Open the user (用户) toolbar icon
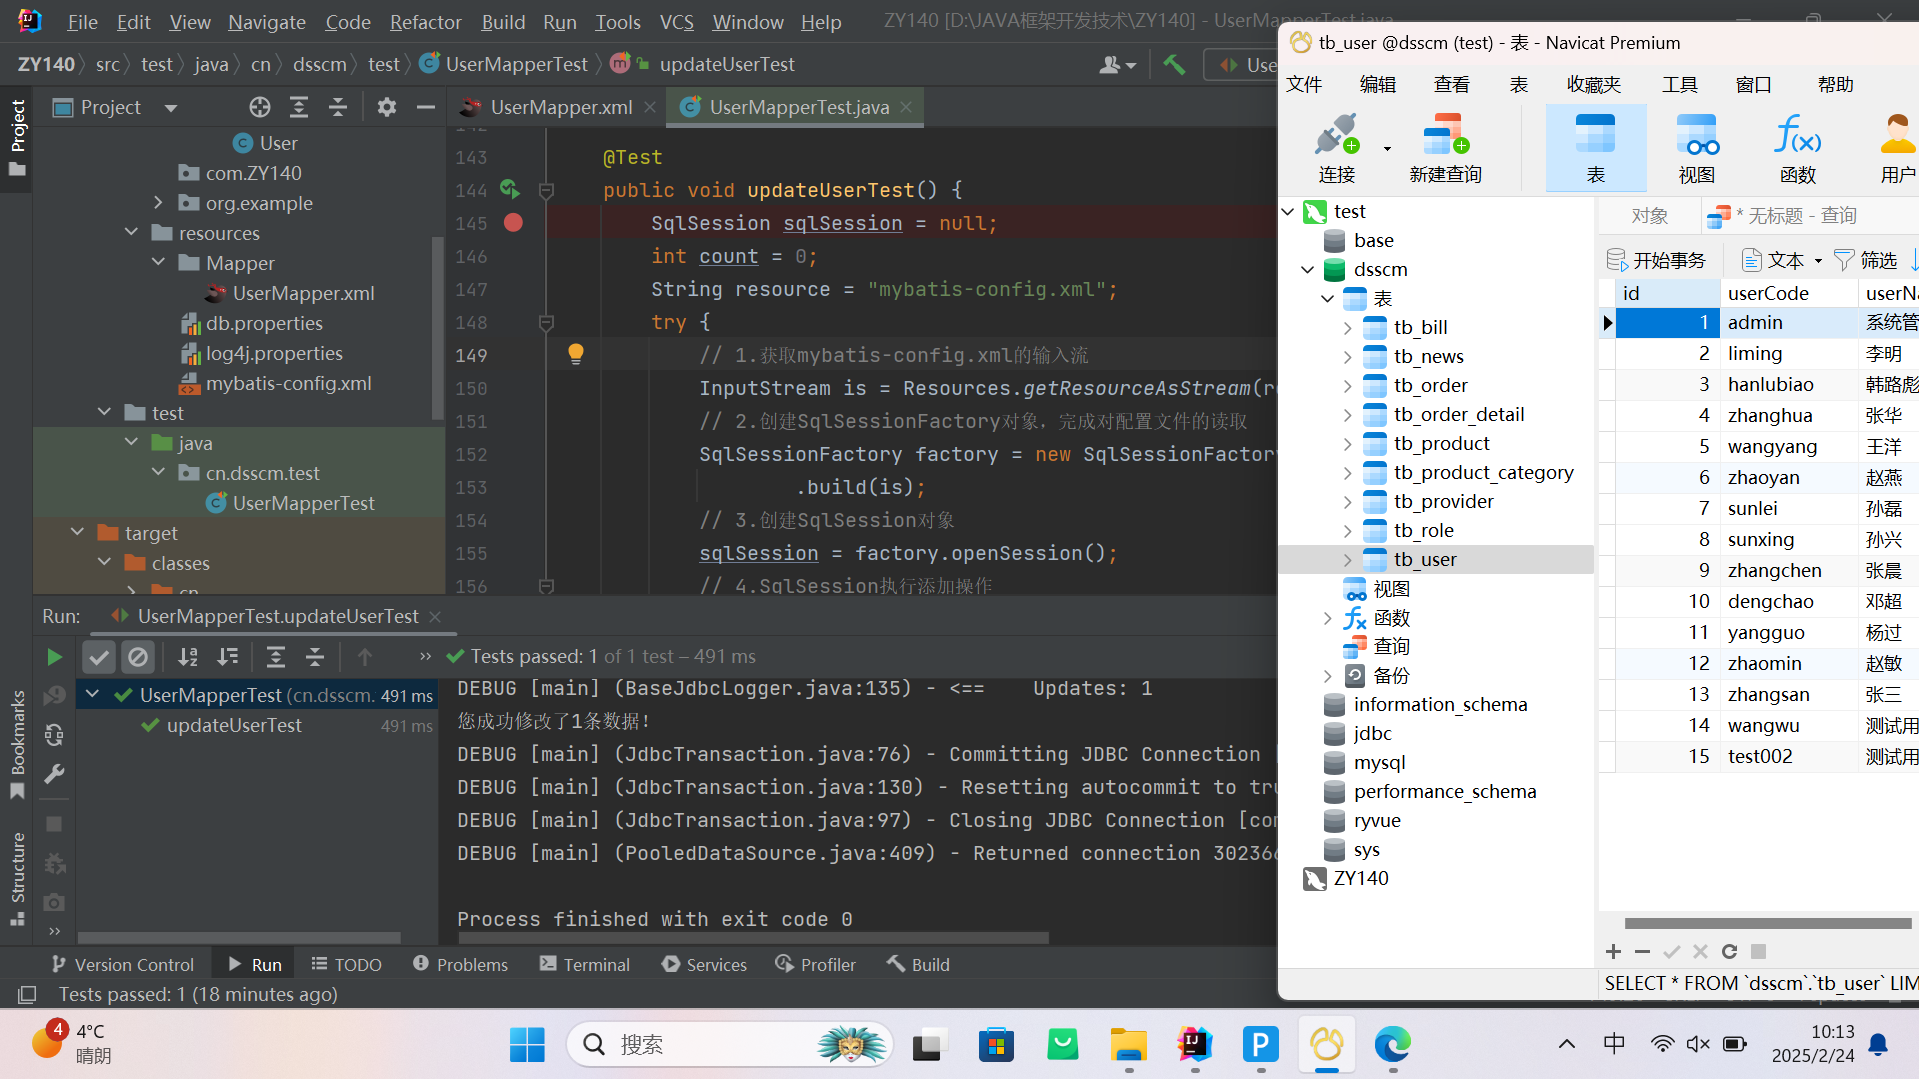Screen dimensions: 1919x1079 tap(1897, 148)
